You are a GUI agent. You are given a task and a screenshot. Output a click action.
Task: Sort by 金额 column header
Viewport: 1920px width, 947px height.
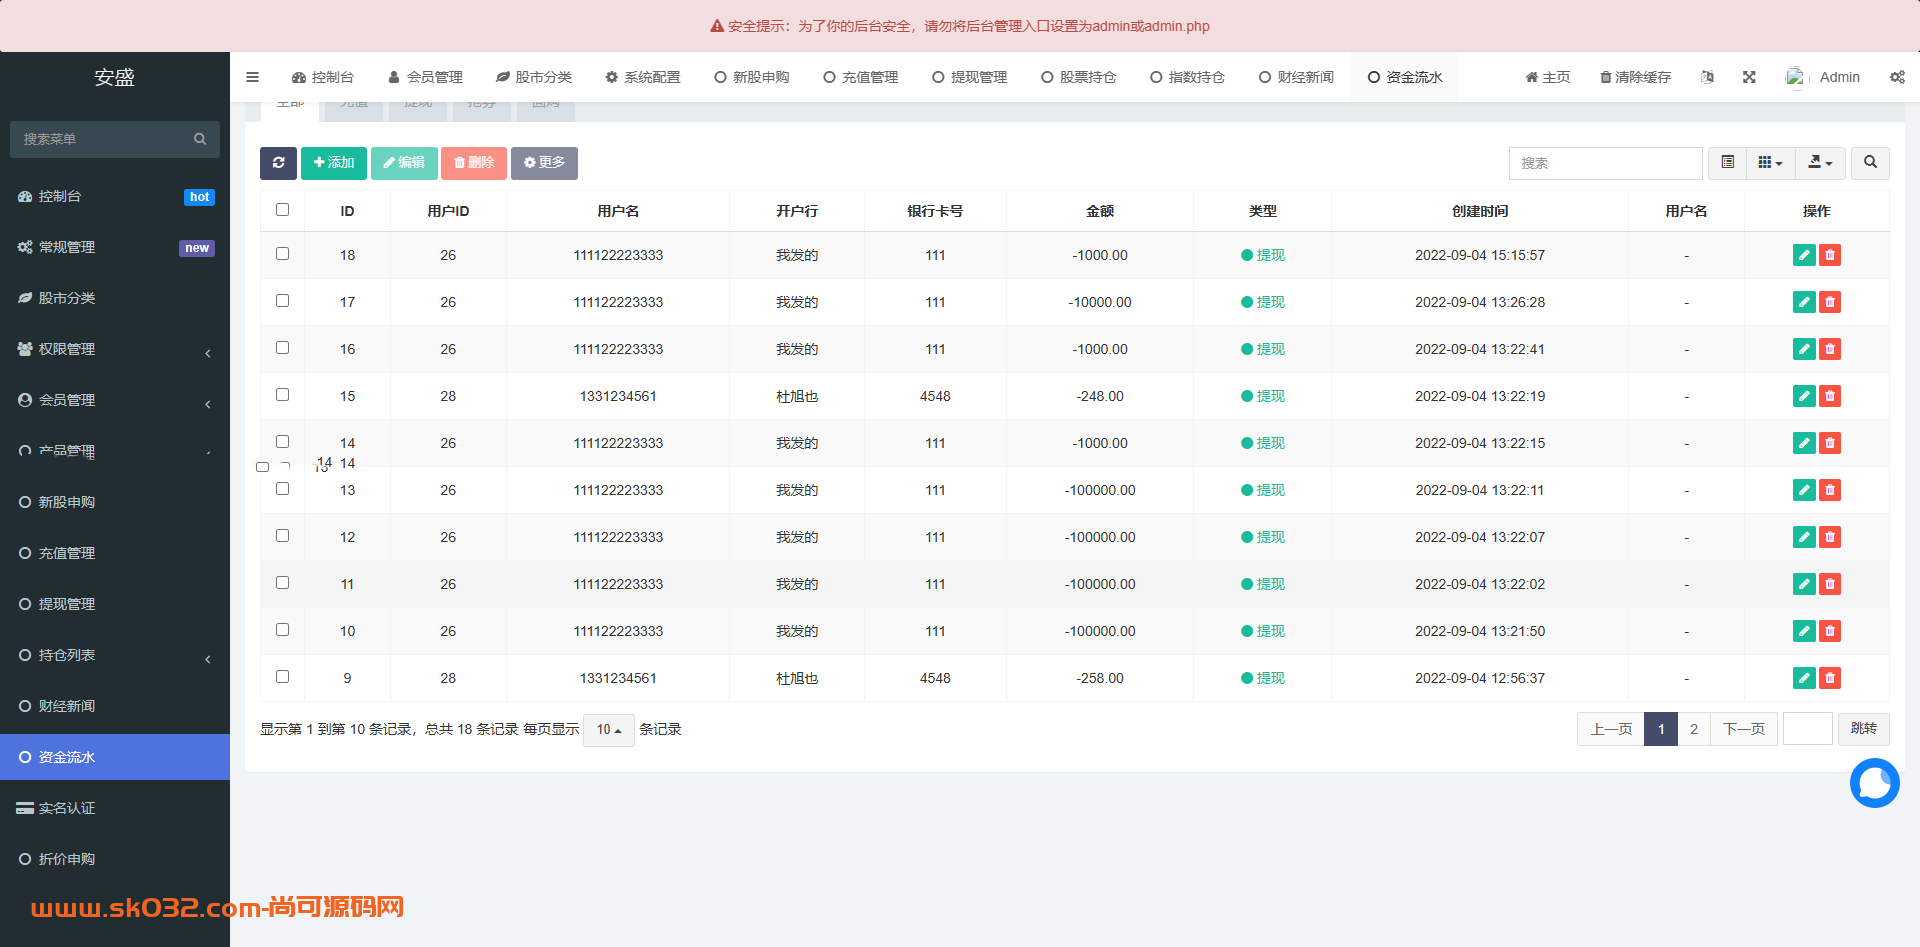tap(1100, 211)
